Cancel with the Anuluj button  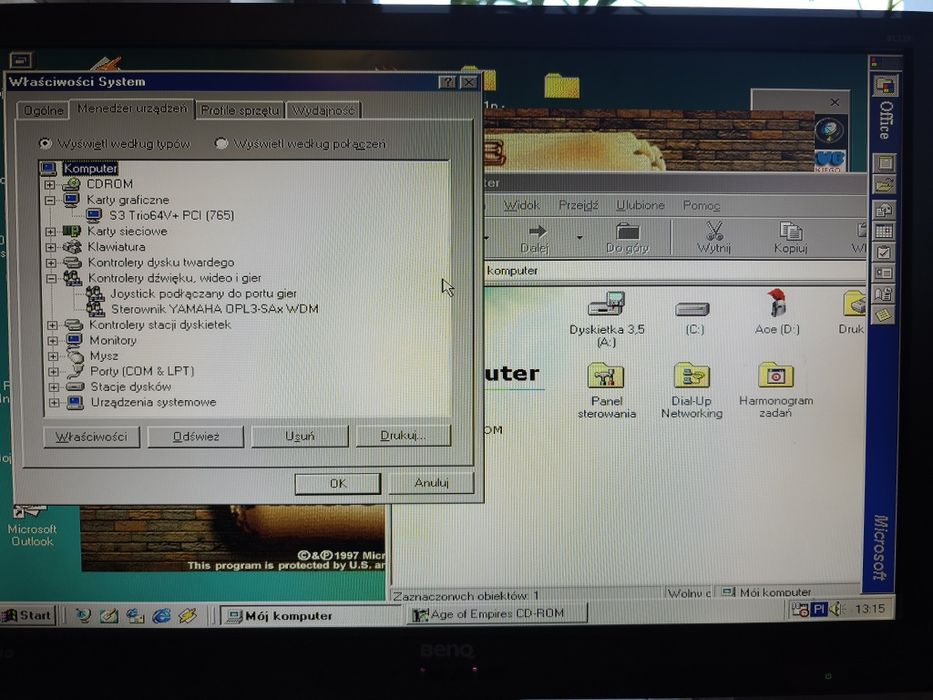coord(431,483)
